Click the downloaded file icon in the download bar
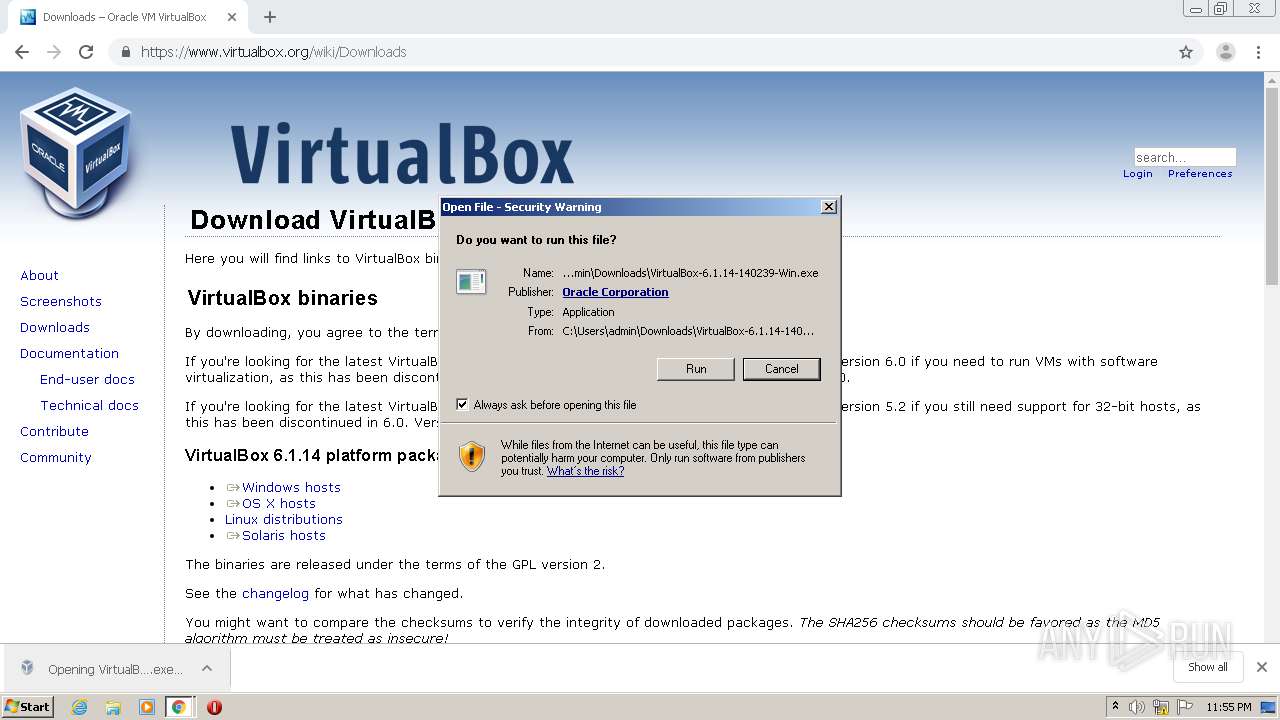 (28, 668)
